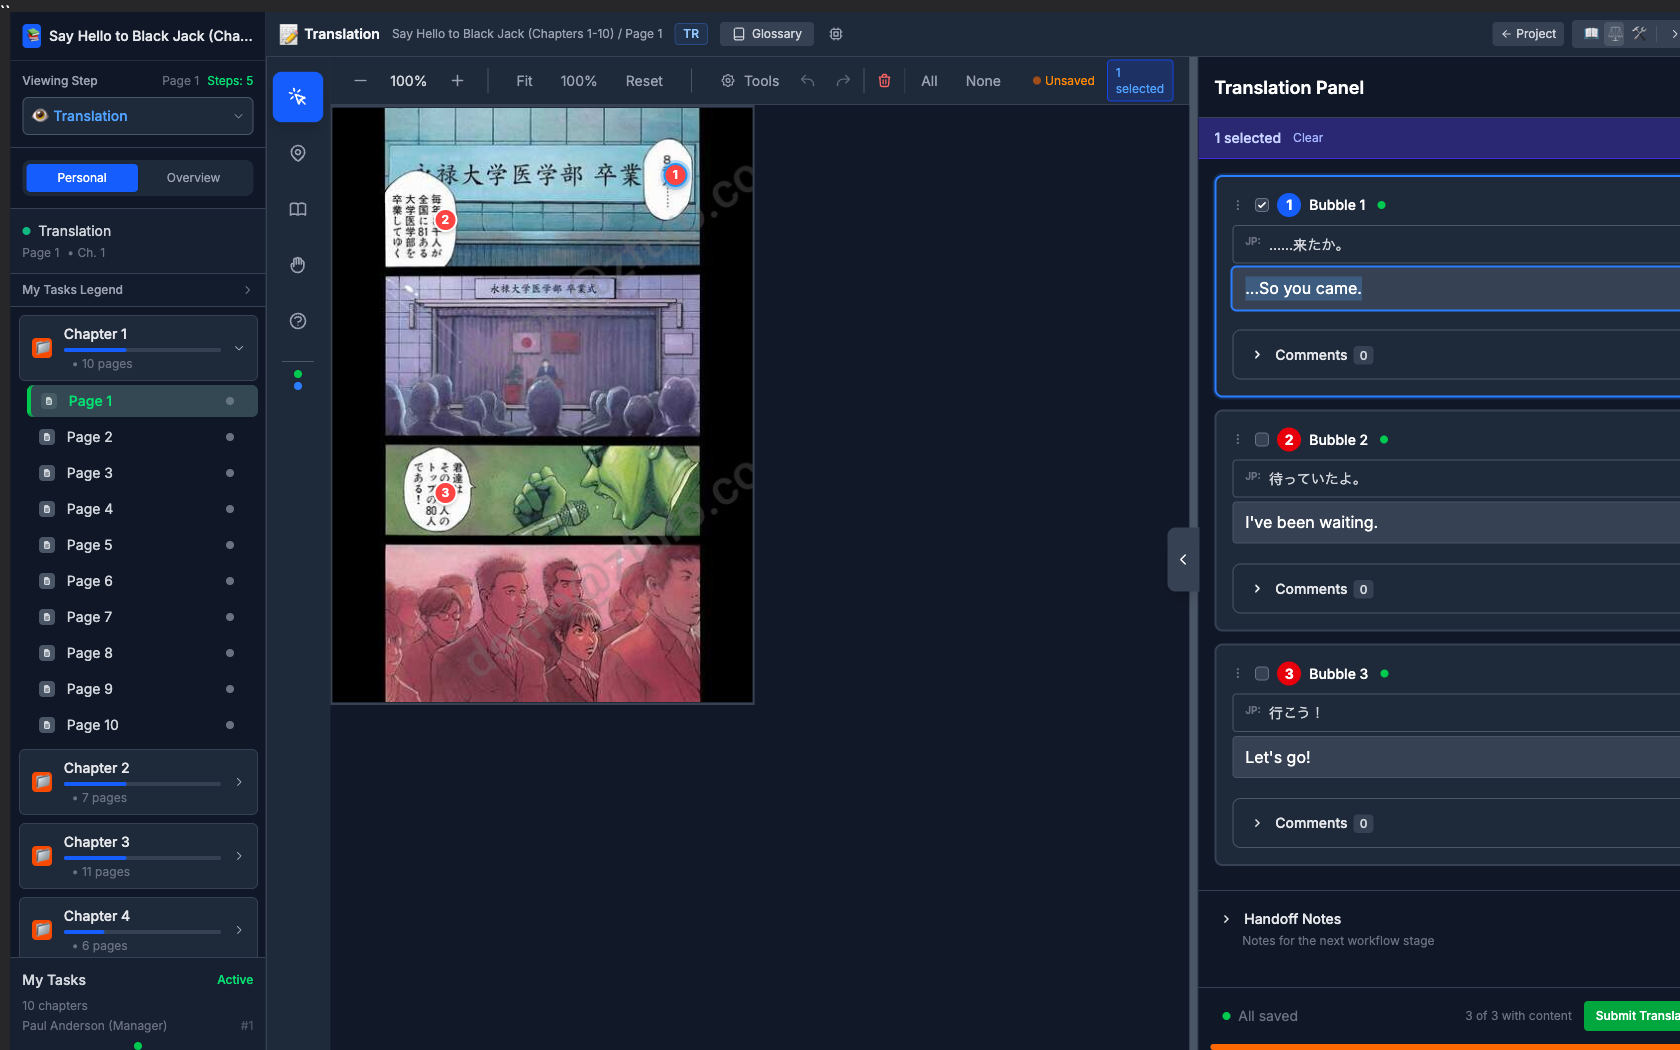The height and width of the screenshot is (1050, 1680).
Task: Zoom in with the plus icon
Action: (x=457, y=81)
